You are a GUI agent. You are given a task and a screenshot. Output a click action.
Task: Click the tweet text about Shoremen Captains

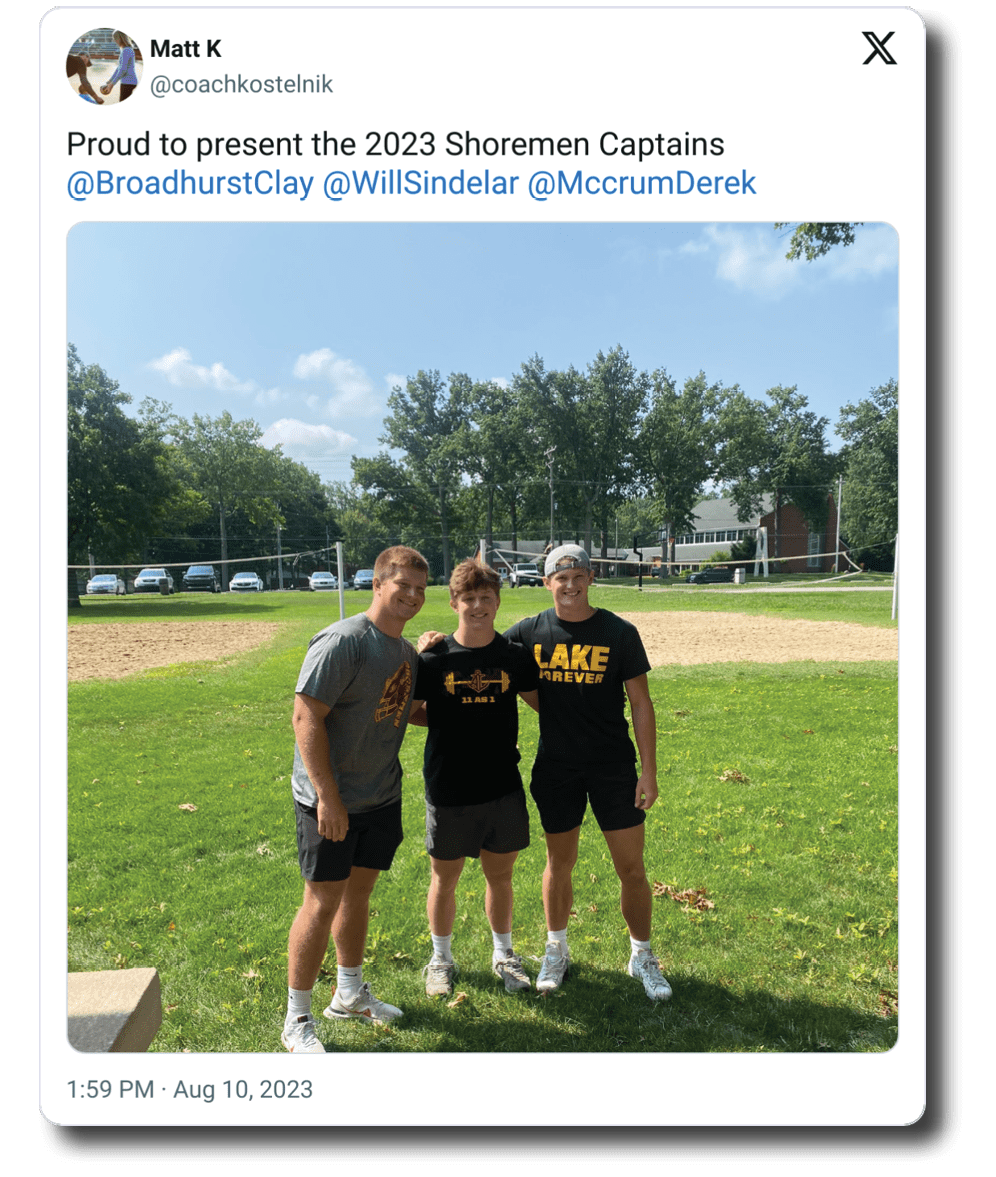tap(396, 144)
